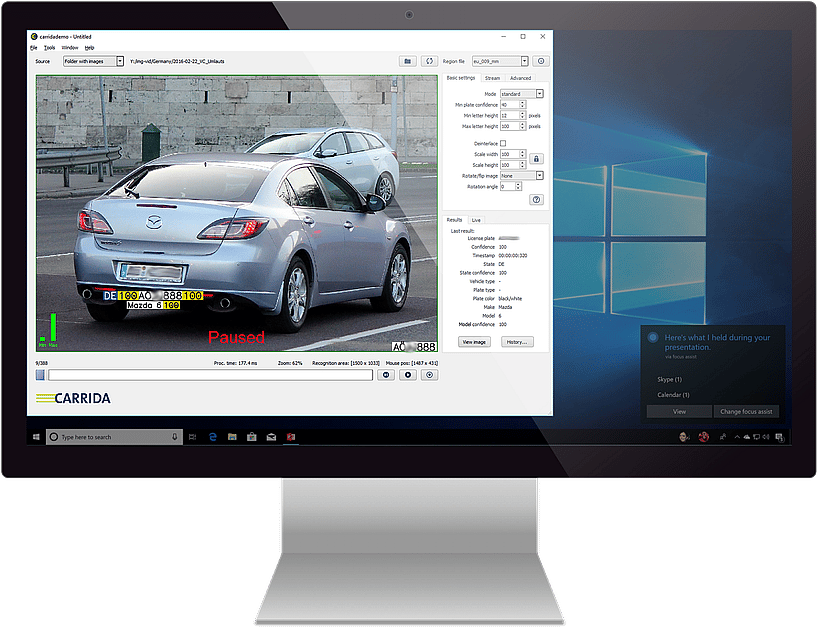Image resolution: width=817 pixels, height=627 pixels.
Task: Click the browse folder icon button
Action: pos(407,61)
